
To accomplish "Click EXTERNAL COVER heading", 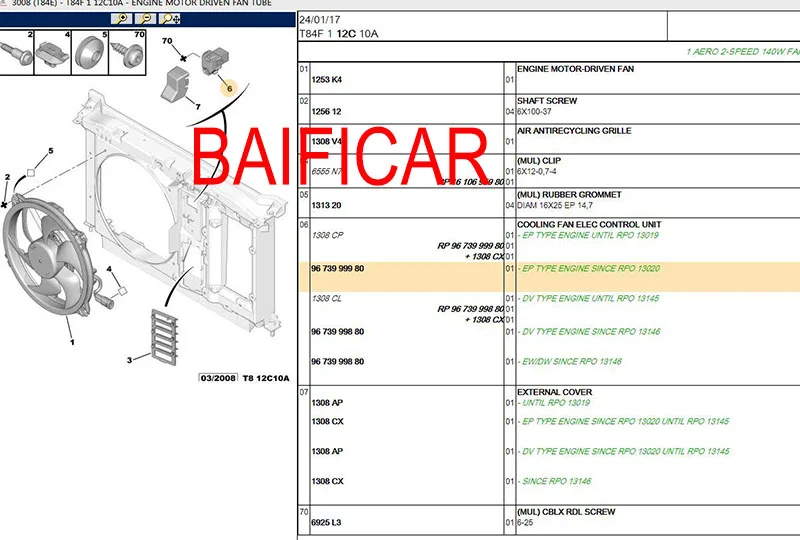I will (555, 392).
